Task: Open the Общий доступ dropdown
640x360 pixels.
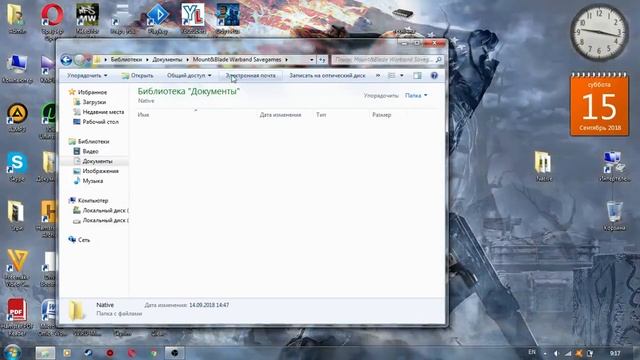Action: pos(189,76)
